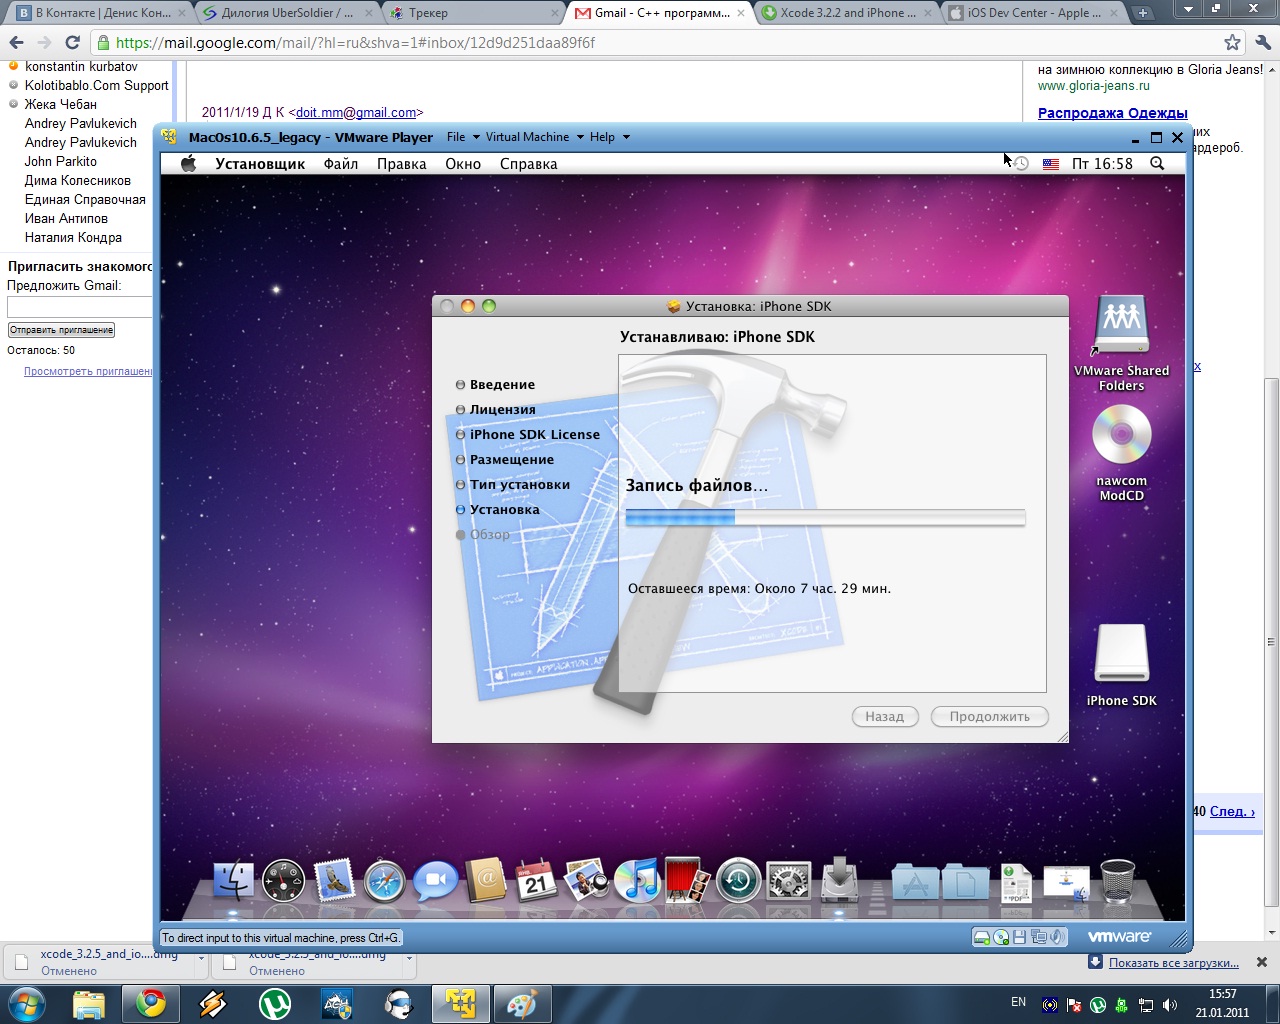This screenshot has width=1280, height=1024.
Task: Click the US flag input source icon
Action: click(x=1051, y=164)
